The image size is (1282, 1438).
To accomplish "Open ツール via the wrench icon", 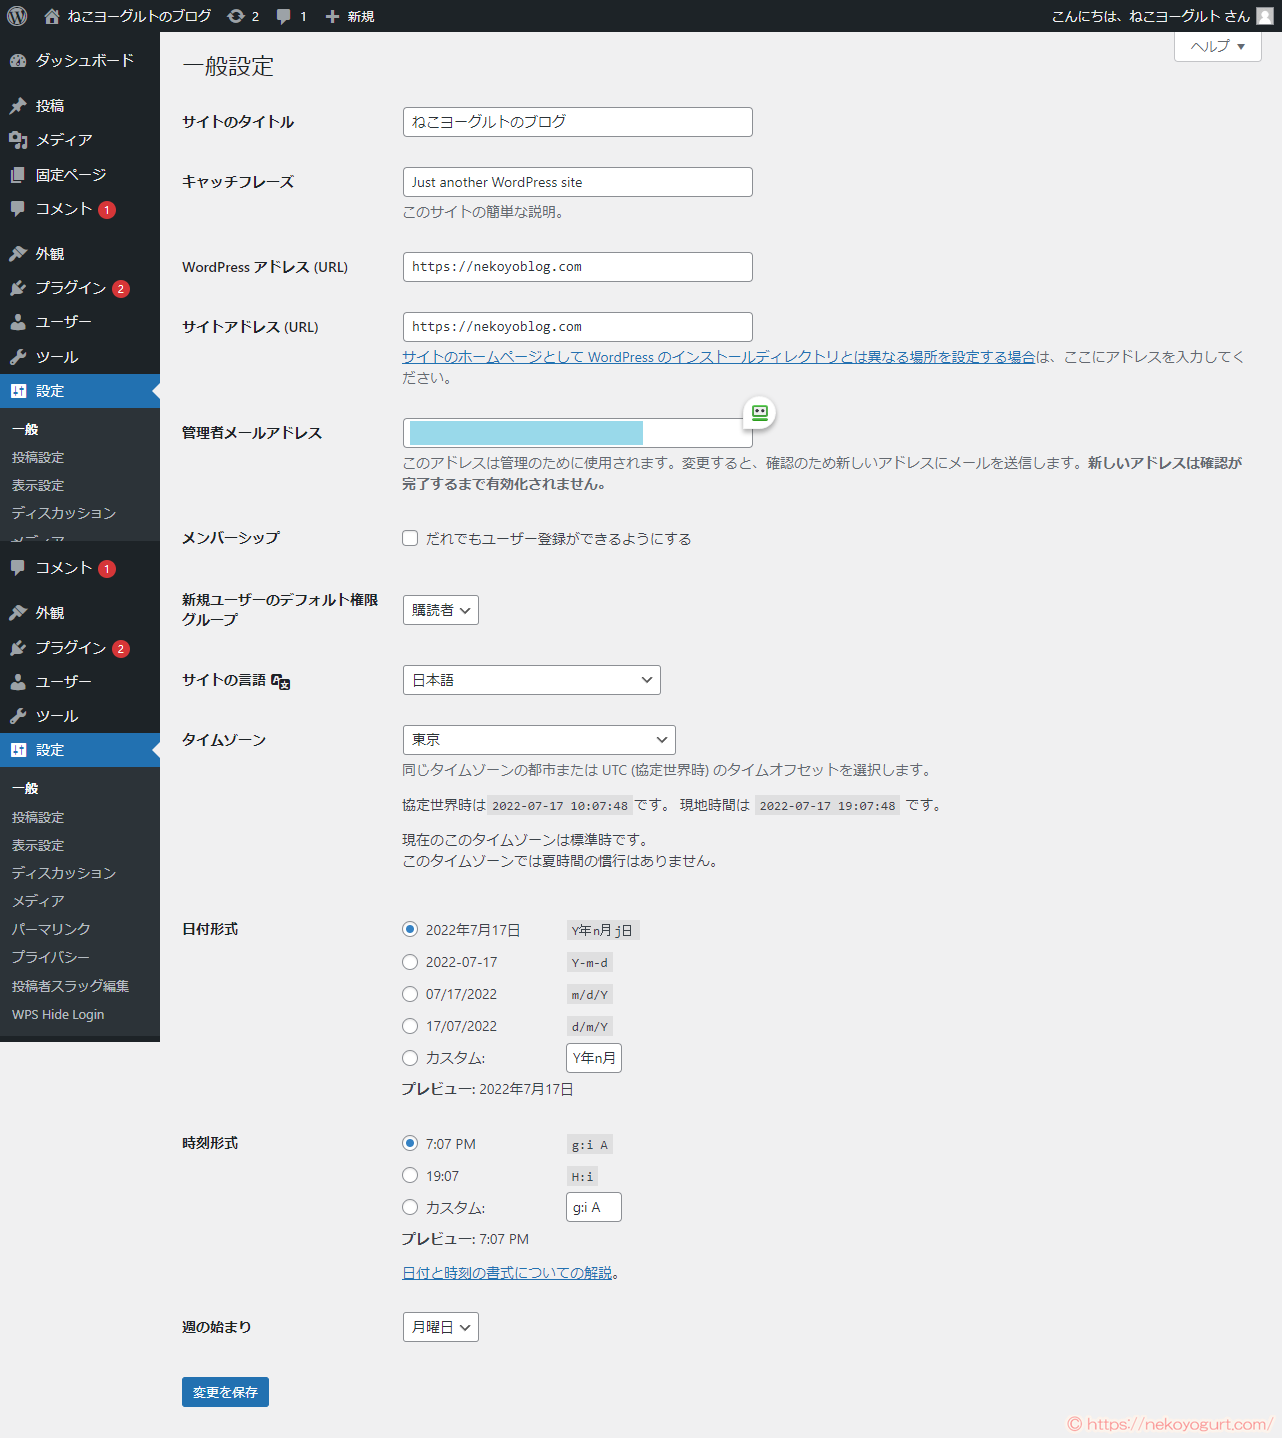I will pos(18,356).
